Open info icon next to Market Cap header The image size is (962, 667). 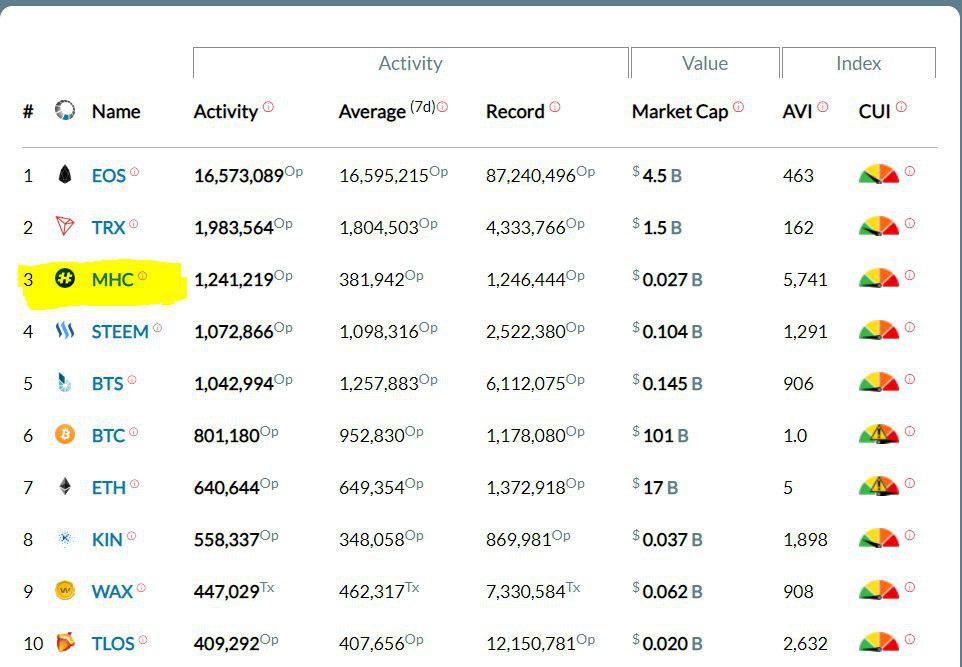pyautogui.click(x=738, y=107)
